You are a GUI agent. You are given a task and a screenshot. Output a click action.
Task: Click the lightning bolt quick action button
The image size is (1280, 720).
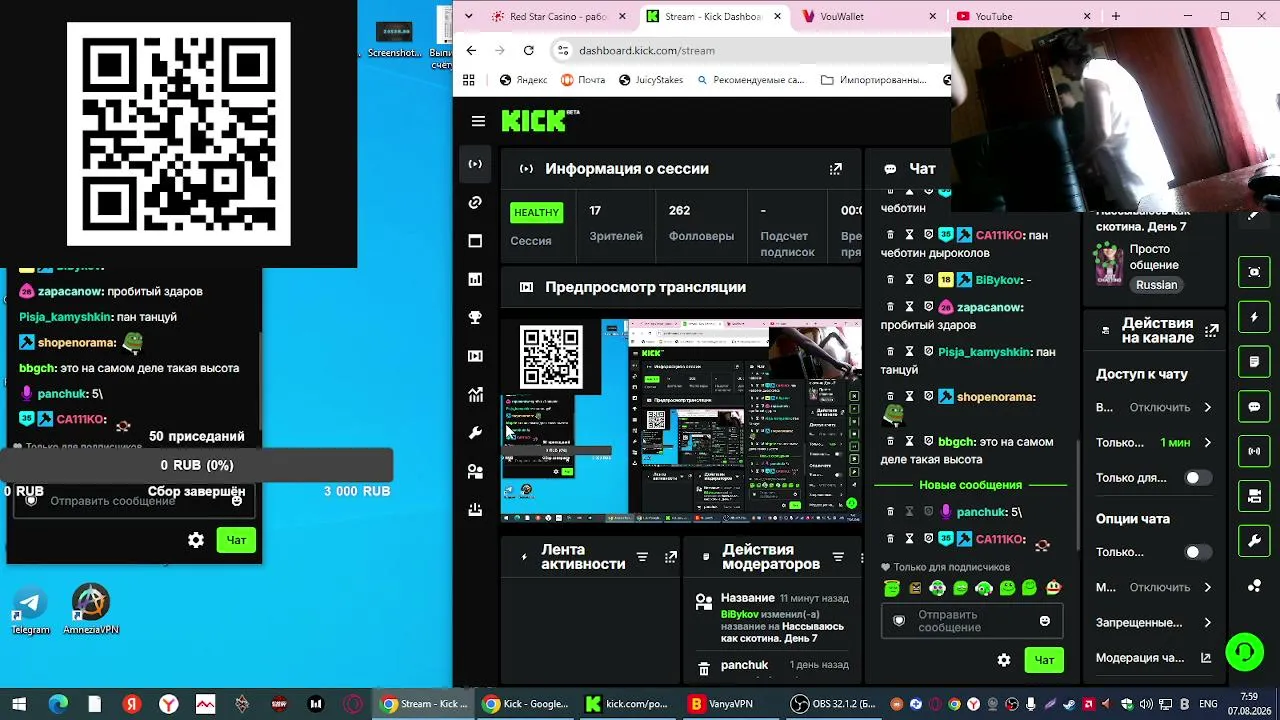point(1254,317)
